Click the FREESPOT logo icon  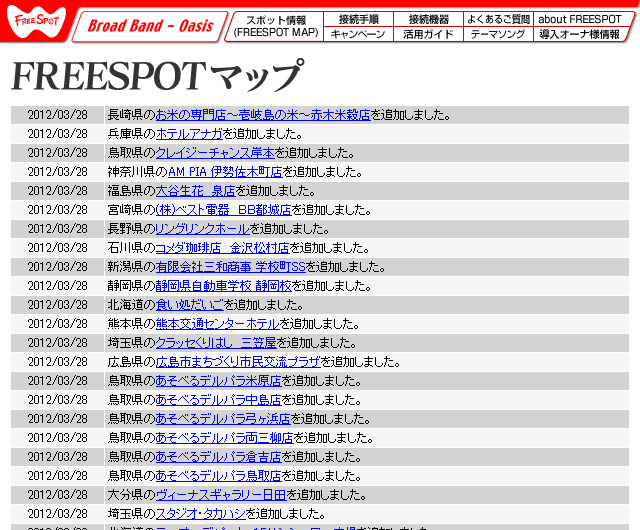click(x=33, y=20)
